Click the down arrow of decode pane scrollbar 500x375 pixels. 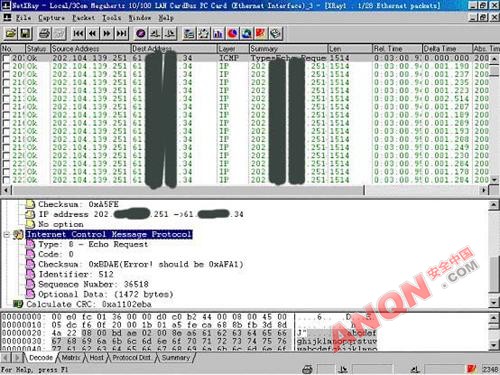494,302
